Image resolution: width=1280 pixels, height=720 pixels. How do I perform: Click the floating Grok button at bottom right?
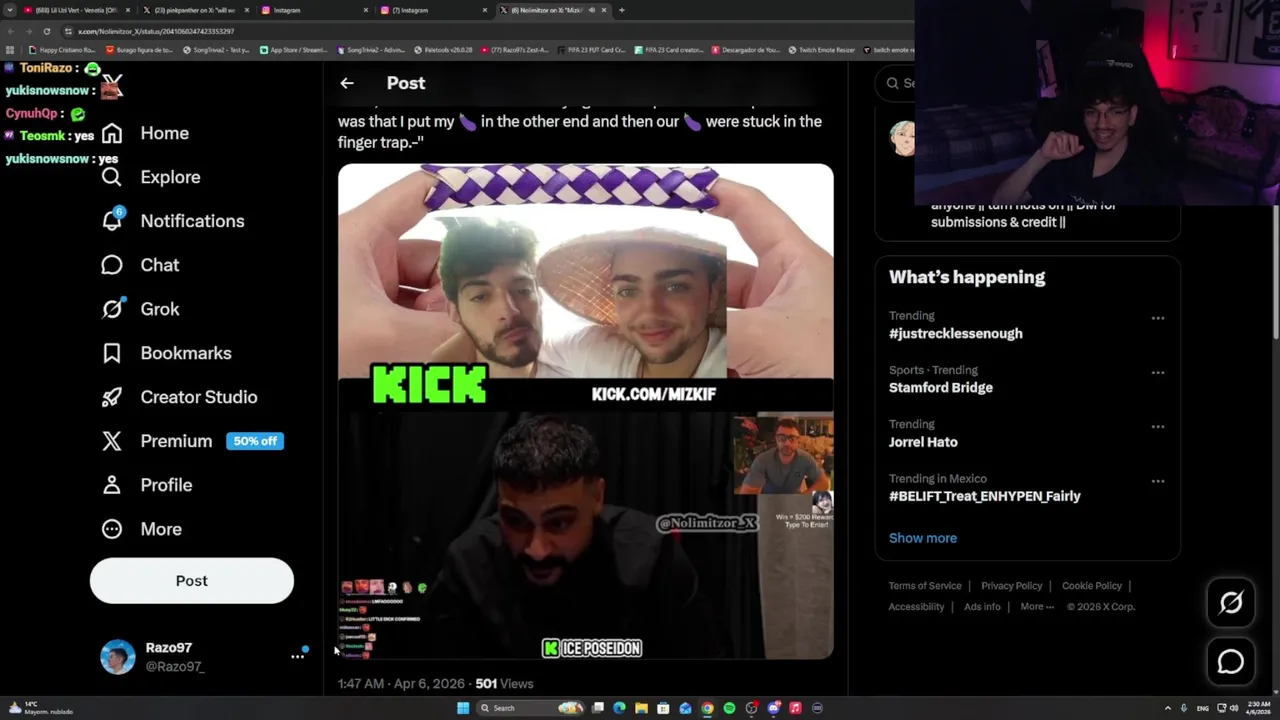tap(1230, 602)
